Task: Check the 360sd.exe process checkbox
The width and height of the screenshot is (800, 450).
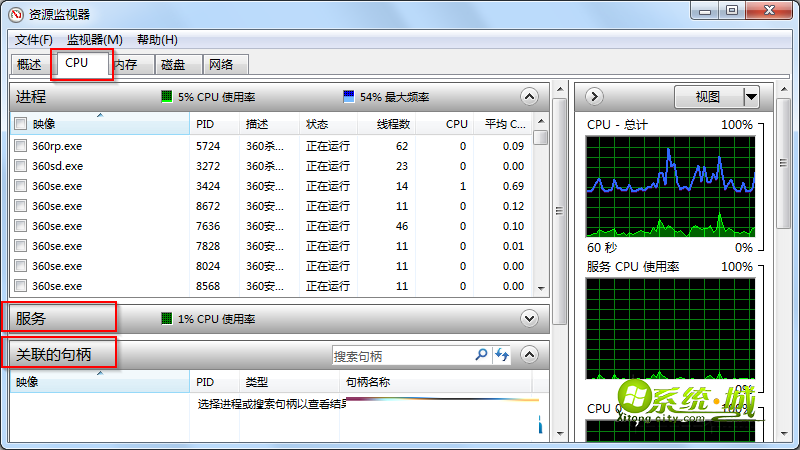Action: (x=21, y=166)
